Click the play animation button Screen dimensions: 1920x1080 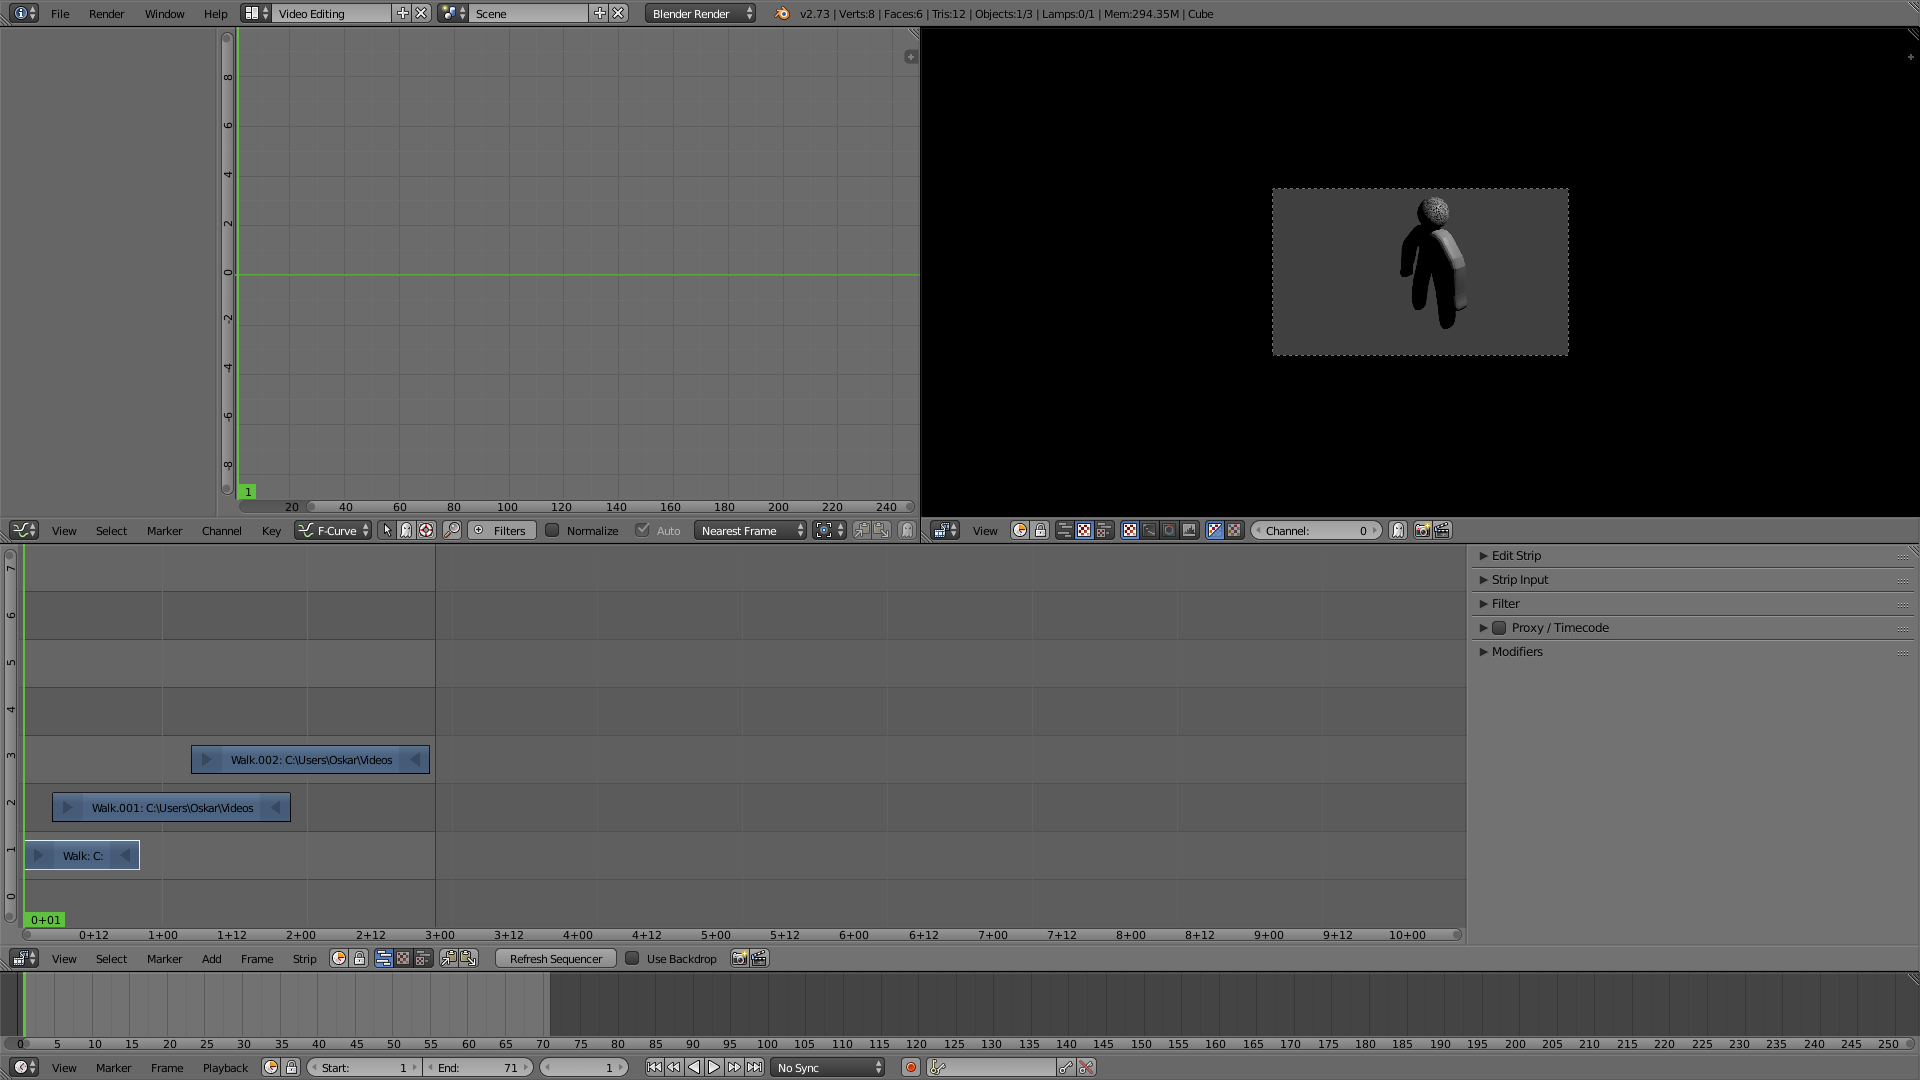click(714, 1068)
